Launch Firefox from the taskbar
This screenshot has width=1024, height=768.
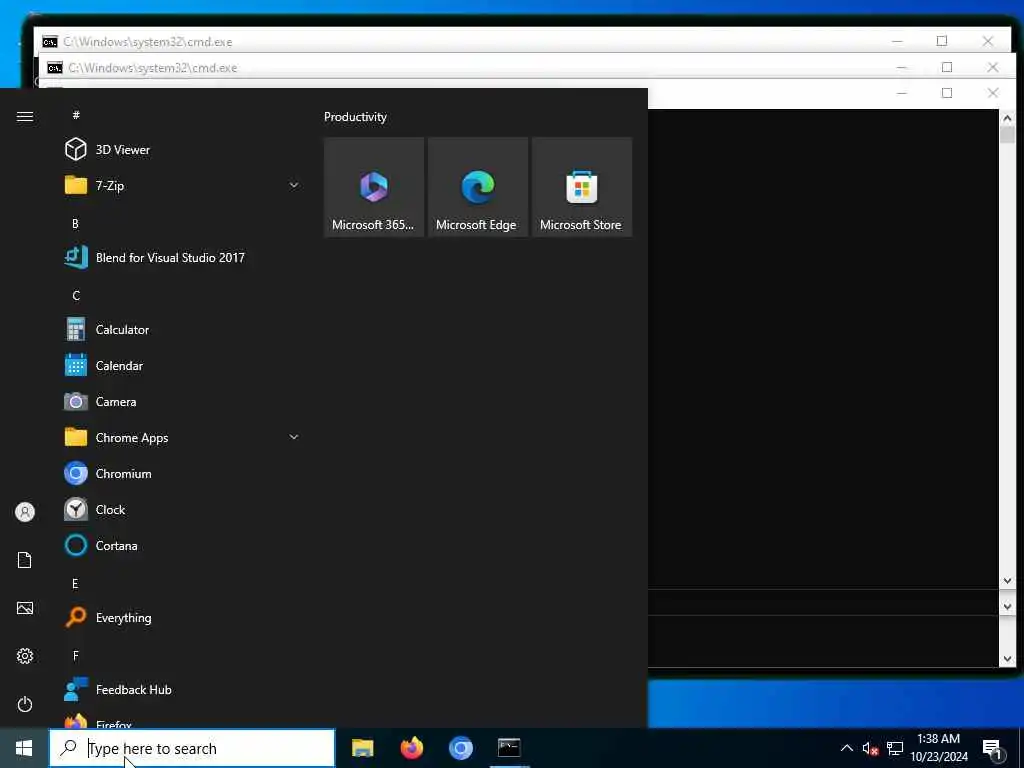point(411,748)
